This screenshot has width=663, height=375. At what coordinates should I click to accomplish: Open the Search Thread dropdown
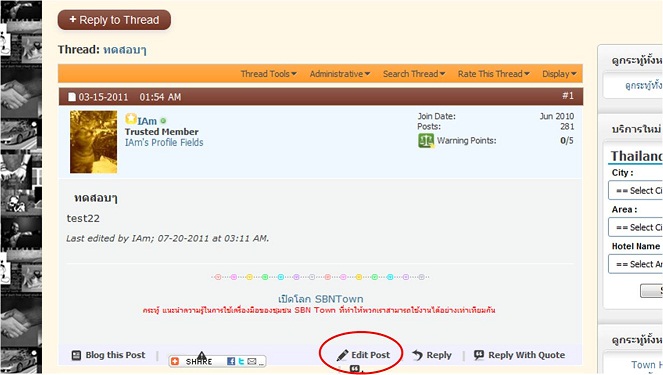414,74
